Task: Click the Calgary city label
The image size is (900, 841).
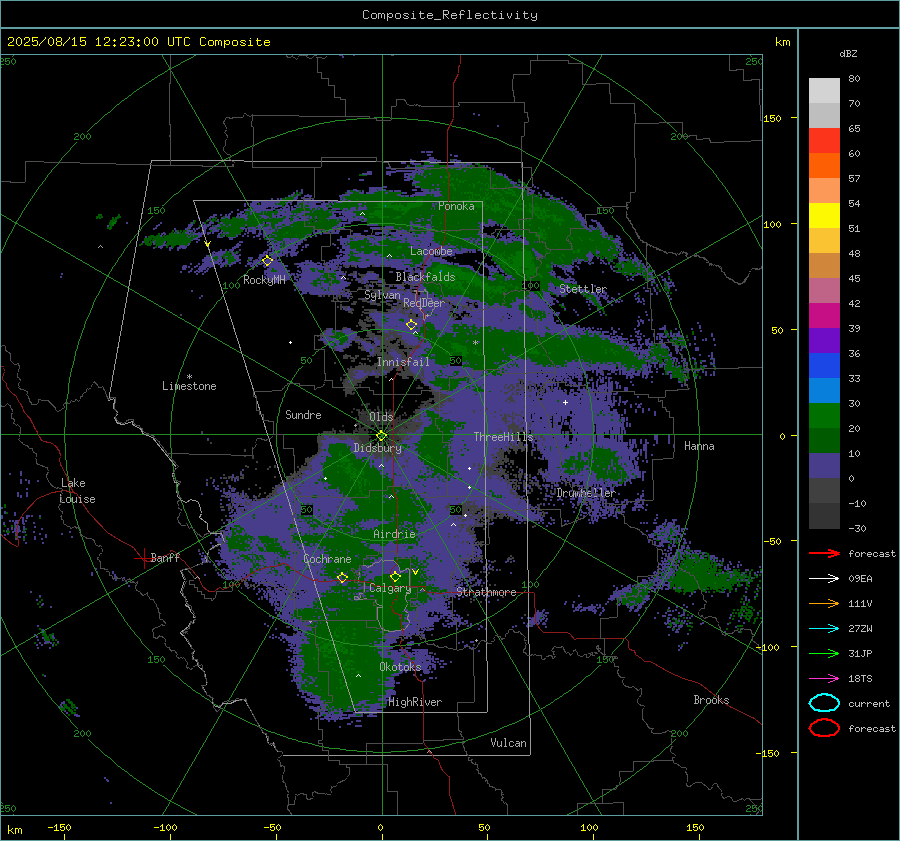Action: pos(390,588)
